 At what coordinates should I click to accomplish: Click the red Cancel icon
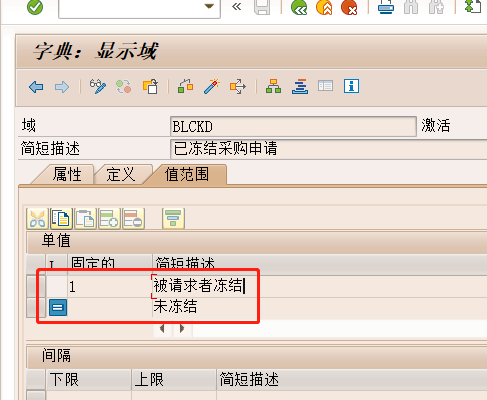[349, 7]
